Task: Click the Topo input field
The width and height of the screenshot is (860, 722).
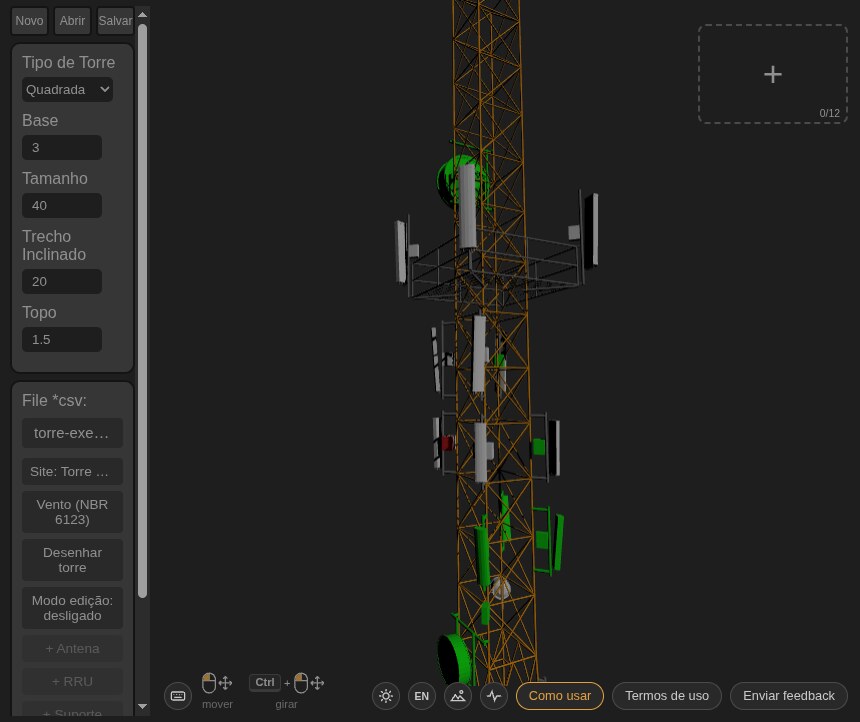Action: coord(62,340)
